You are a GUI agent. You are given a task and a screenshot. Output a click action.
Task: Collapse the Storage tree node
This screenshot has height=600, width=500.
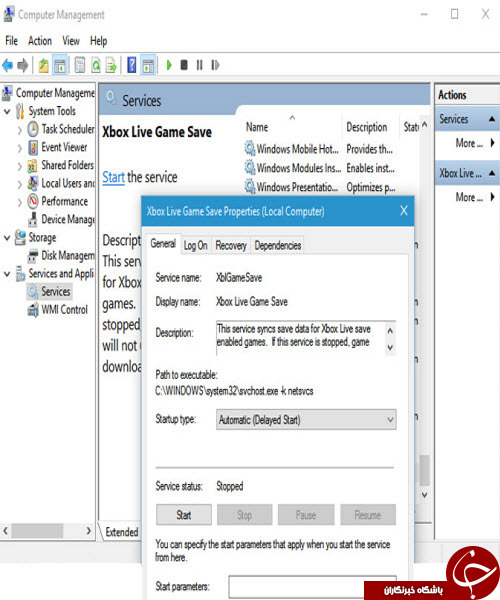7,238
